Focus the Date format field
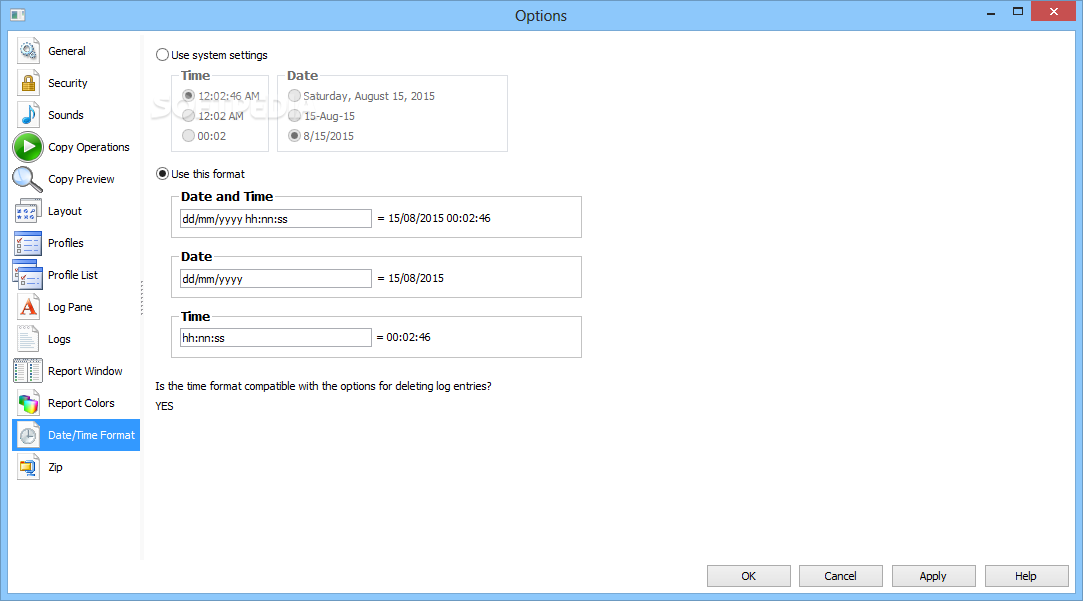 276,278
